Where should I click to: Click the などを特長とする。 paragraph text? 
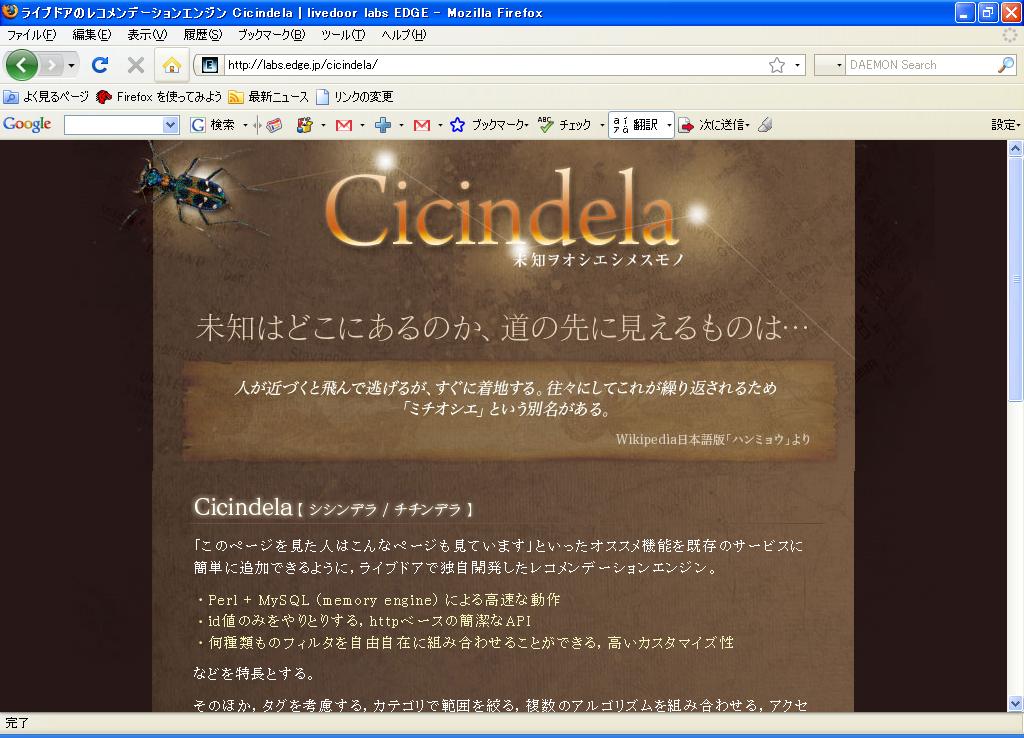point(255,673)
